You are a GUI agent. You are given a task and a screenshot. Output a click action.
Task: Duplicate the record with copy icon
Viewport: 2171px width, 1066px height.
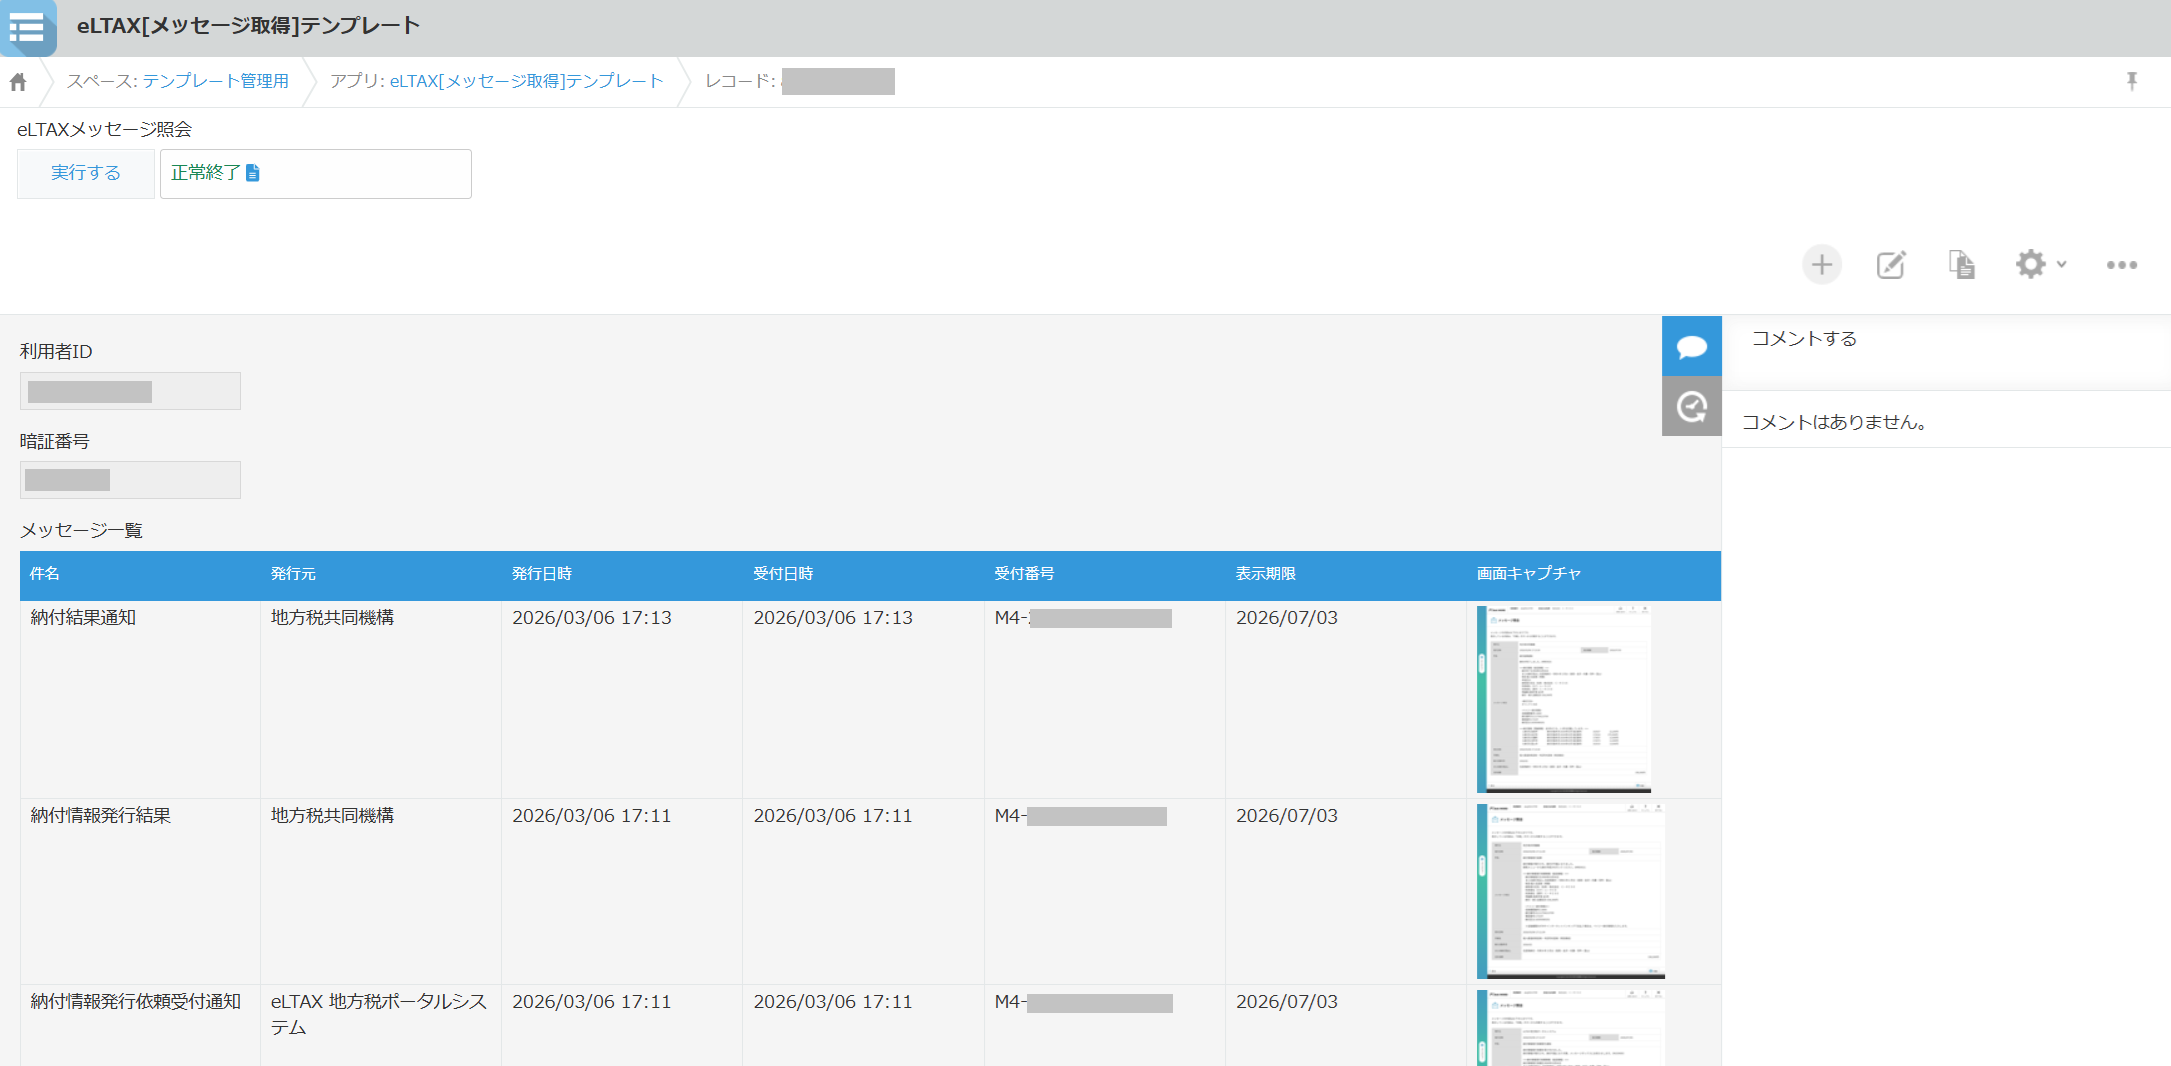point(1961,265)
